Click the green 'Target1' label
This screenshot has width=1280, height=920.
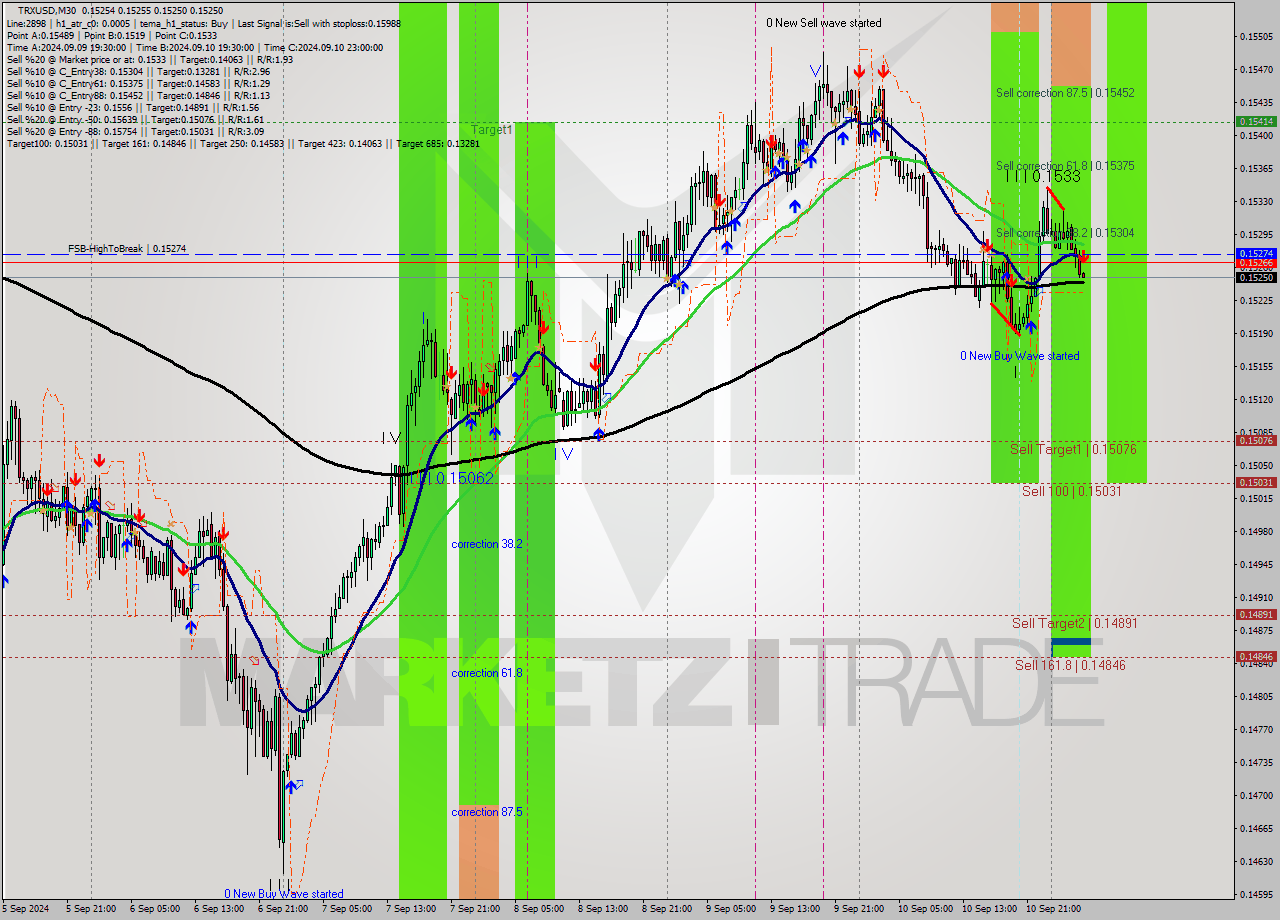pos(491,130)
